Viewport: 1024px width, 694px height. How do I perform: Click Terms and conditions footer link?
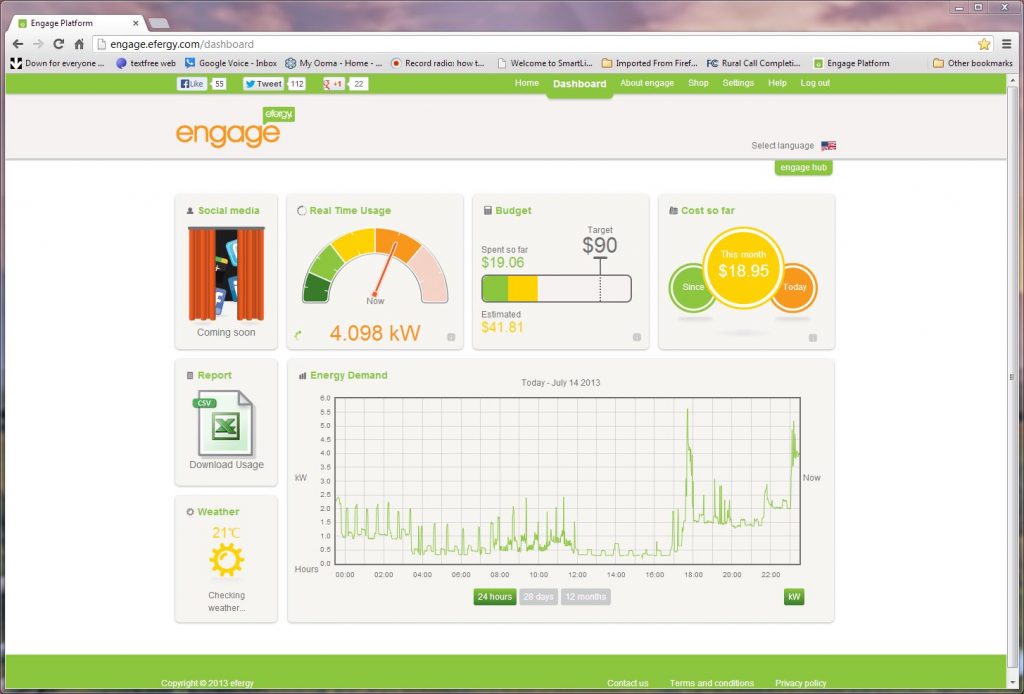pos(711,683)
